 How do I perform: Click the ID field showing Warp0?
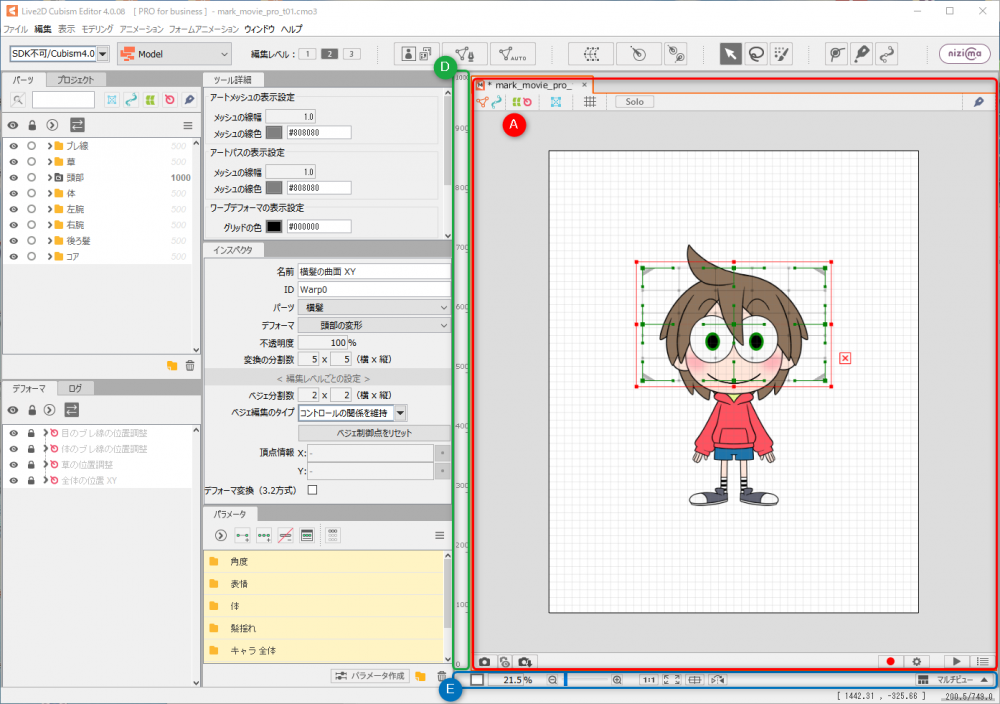(374, 290)
